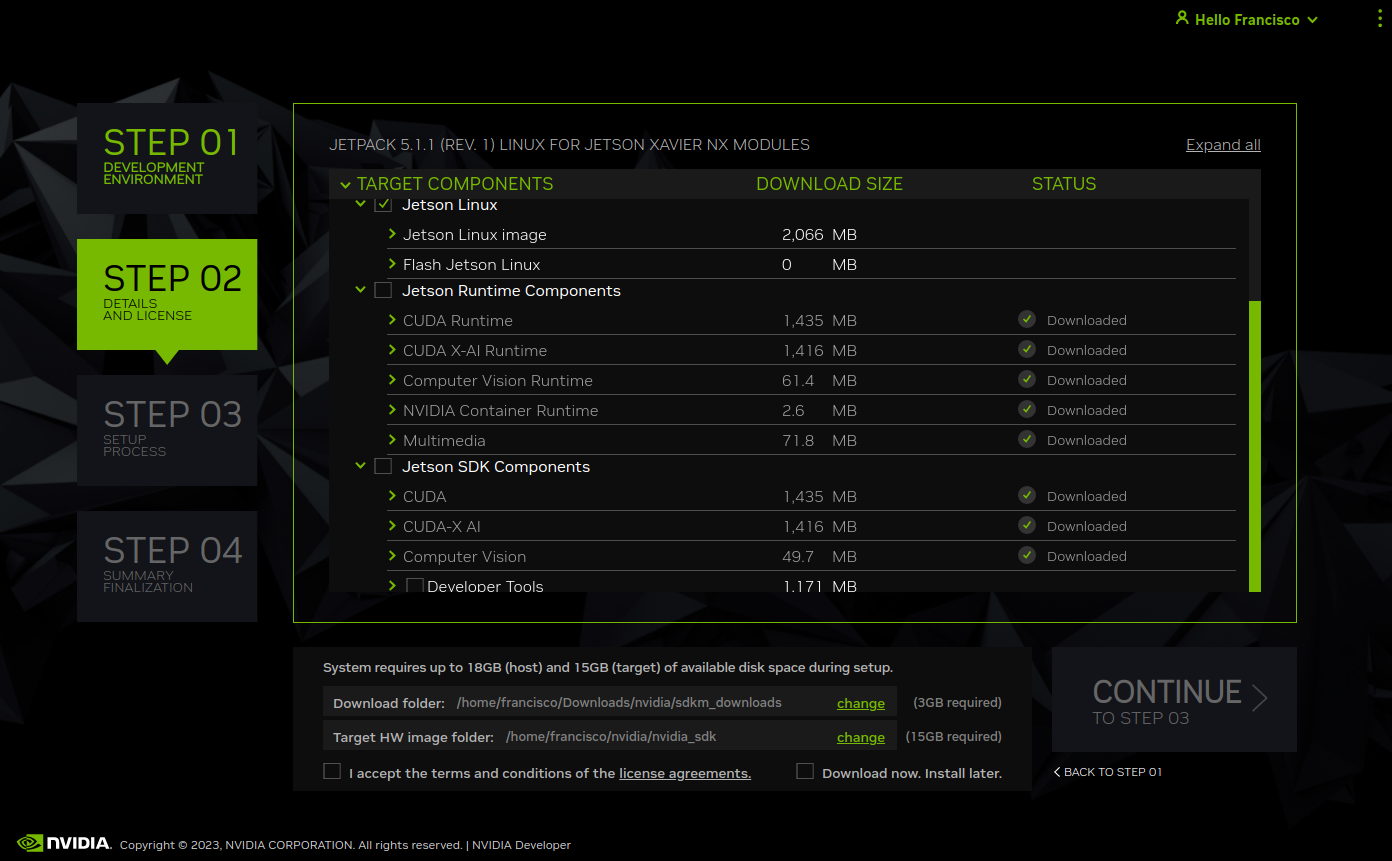Viewport: 1392px width, 861px height.
Task: Go to Step 01 Development Environment
Action: [x=167, y=158]
